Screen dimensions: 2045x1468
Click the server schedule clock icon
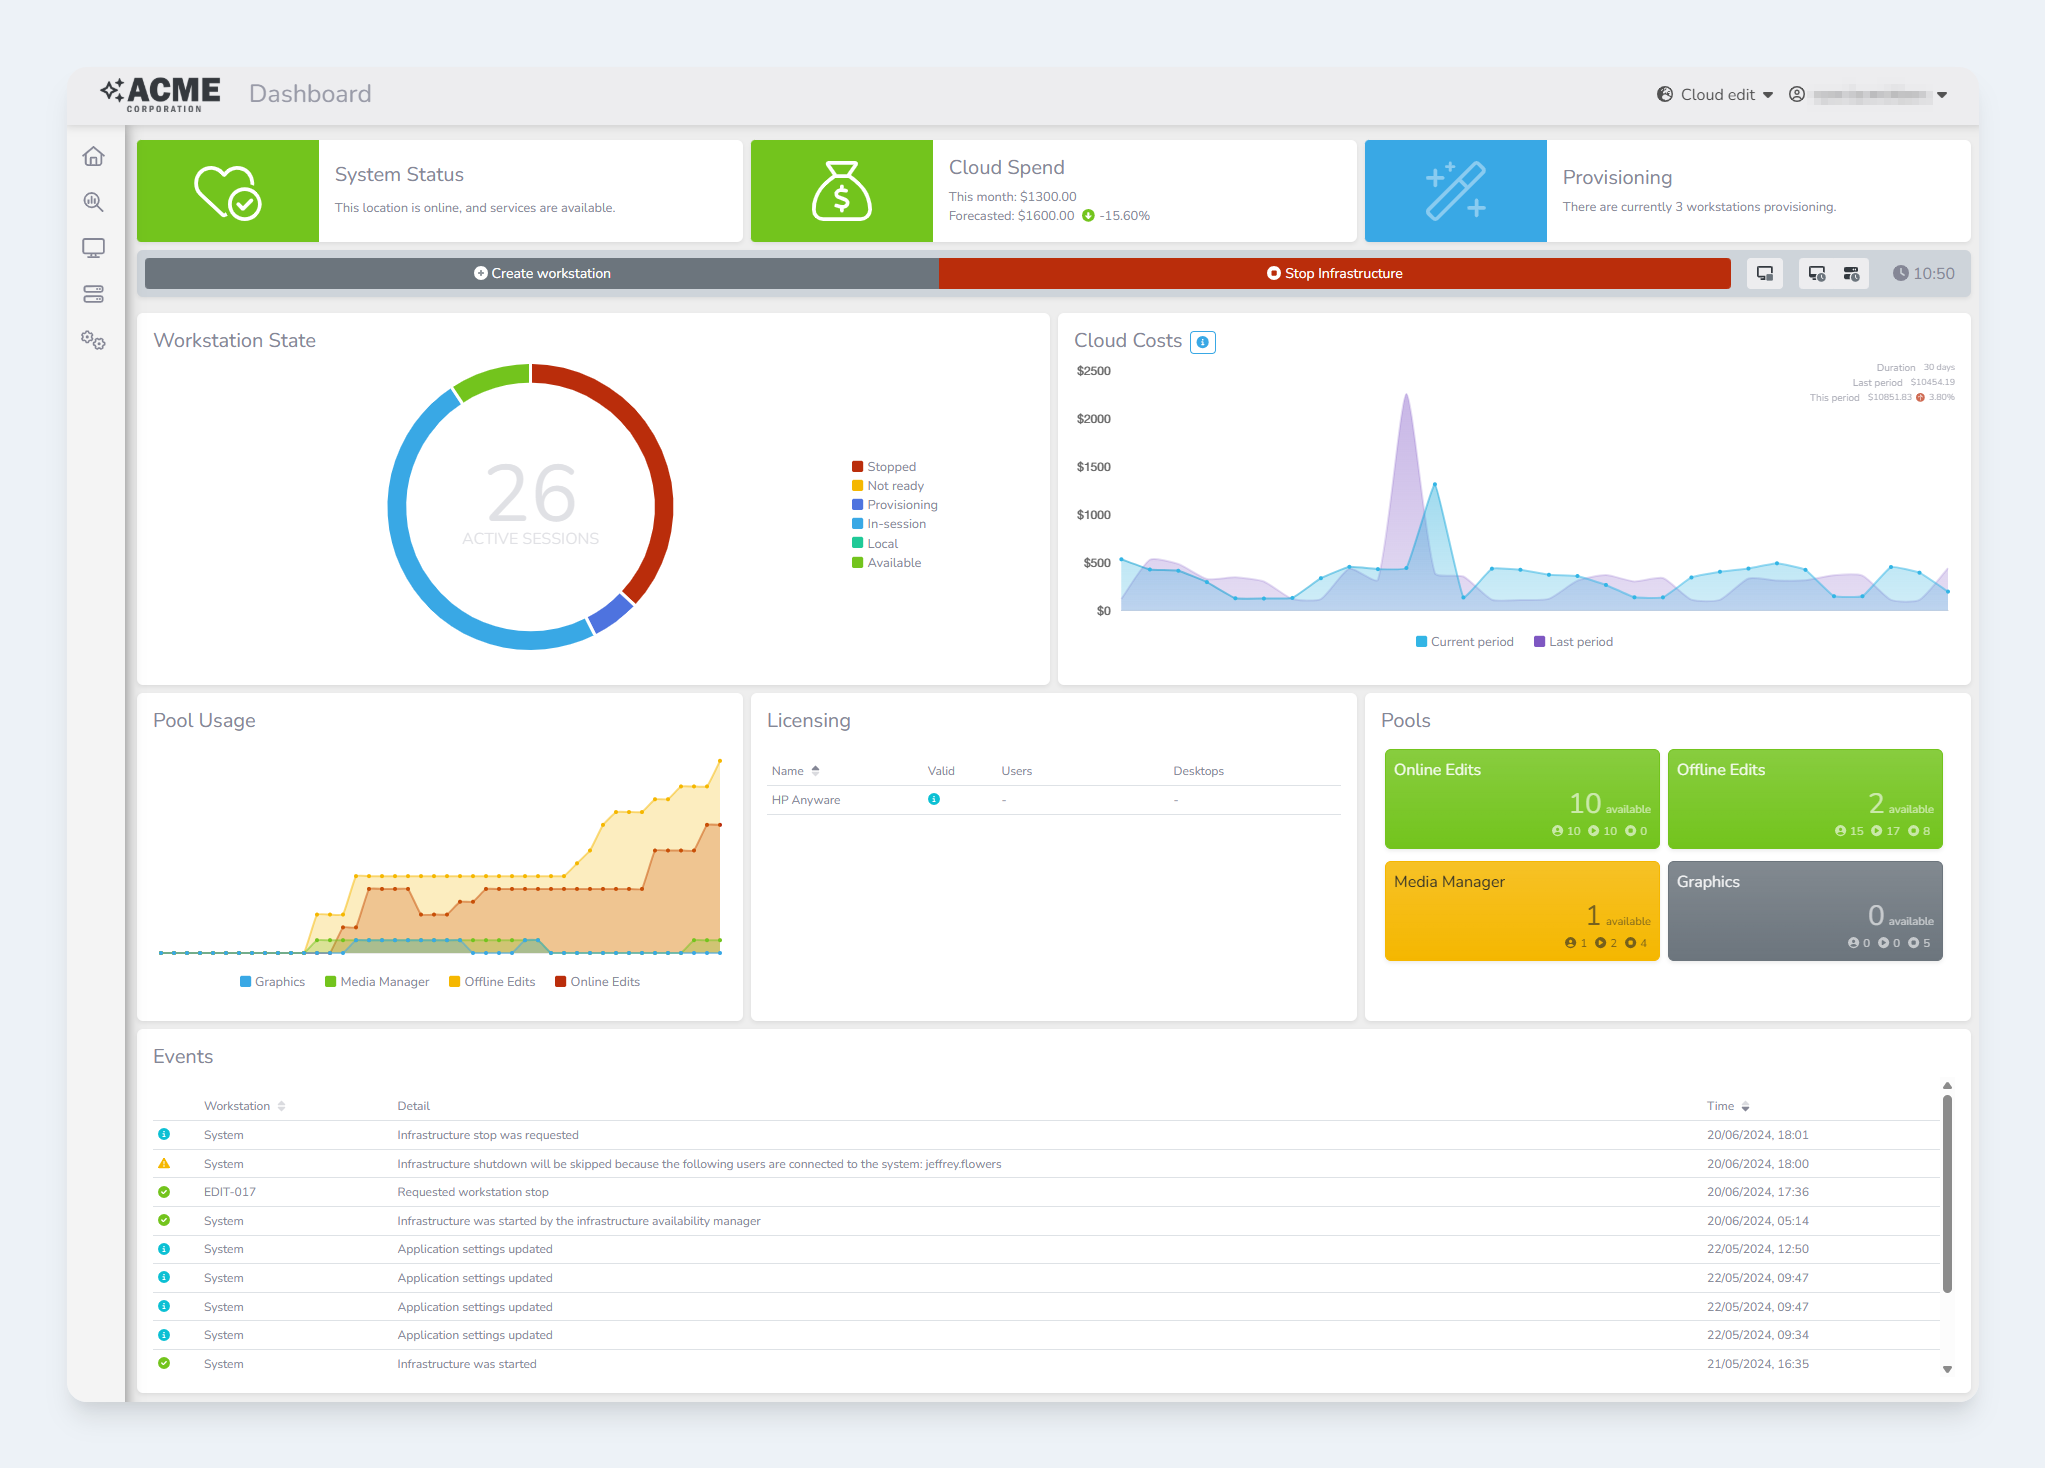coord(1851,274)
